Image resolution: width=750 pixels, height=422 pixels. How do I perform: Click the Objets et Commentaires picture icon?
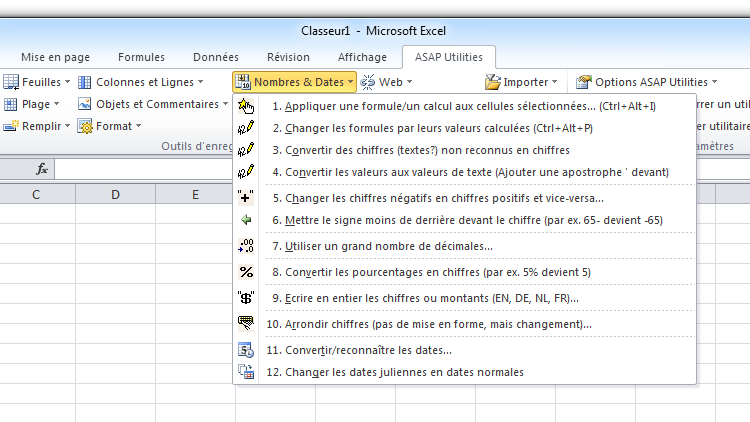[85, 104]
